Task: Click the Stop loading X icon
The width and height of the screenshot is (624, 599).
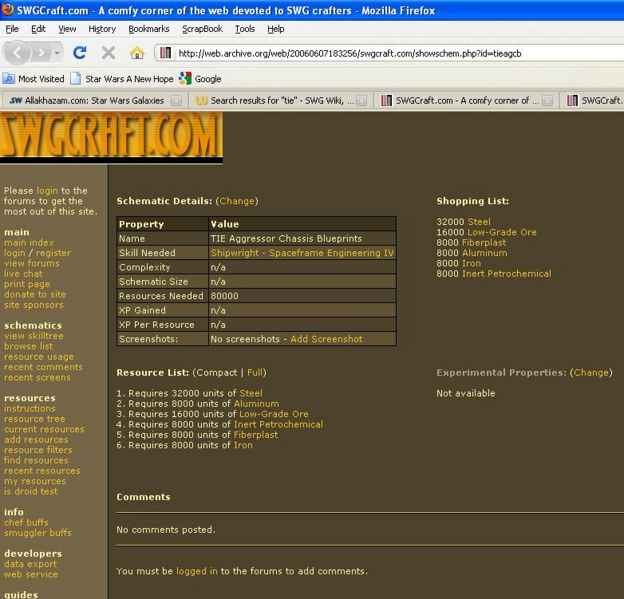Action: coord(108,53)
